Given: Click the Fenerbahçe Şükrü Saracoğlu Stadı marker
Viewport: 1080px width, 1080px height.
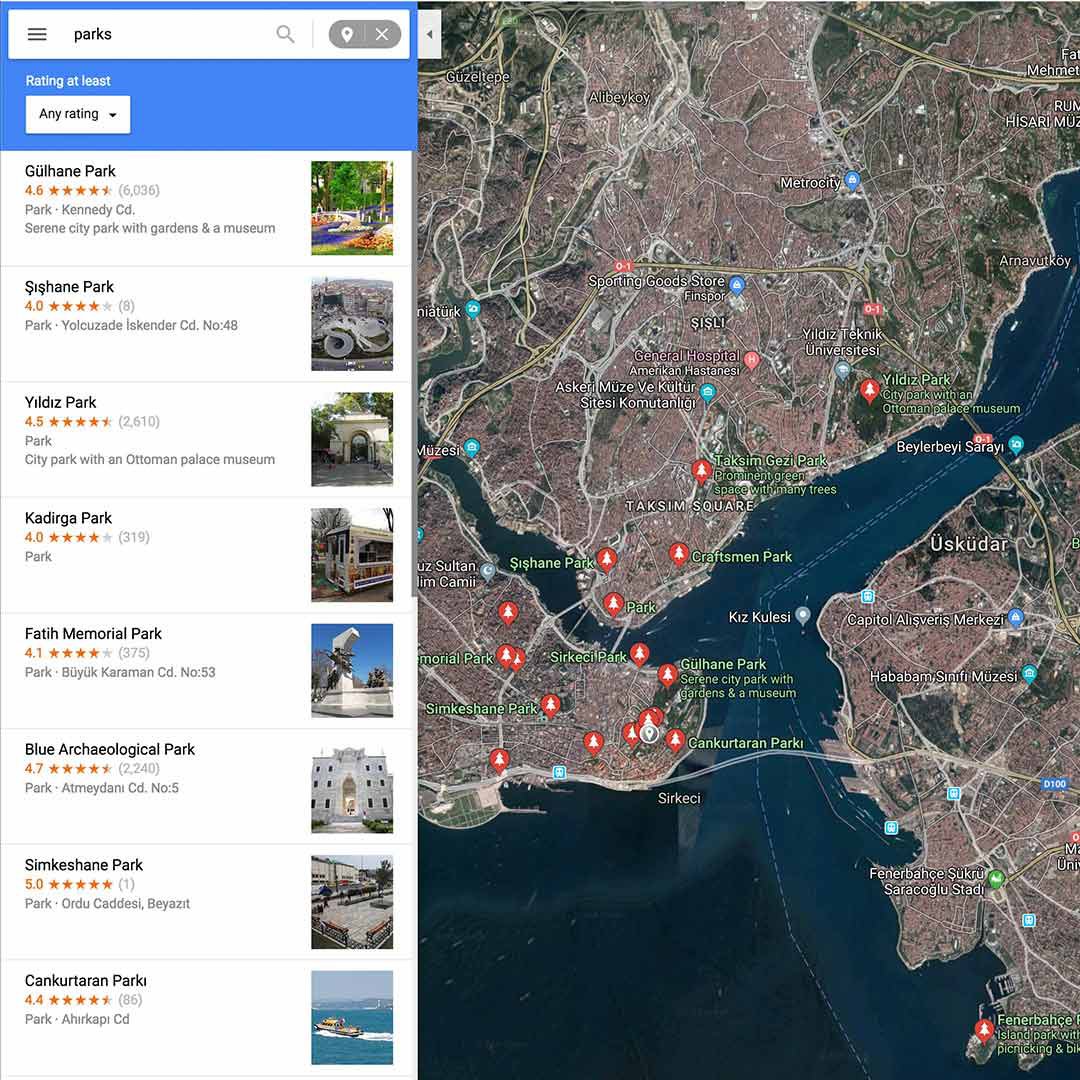Looking at the screenshot, I should pos(995,879).
